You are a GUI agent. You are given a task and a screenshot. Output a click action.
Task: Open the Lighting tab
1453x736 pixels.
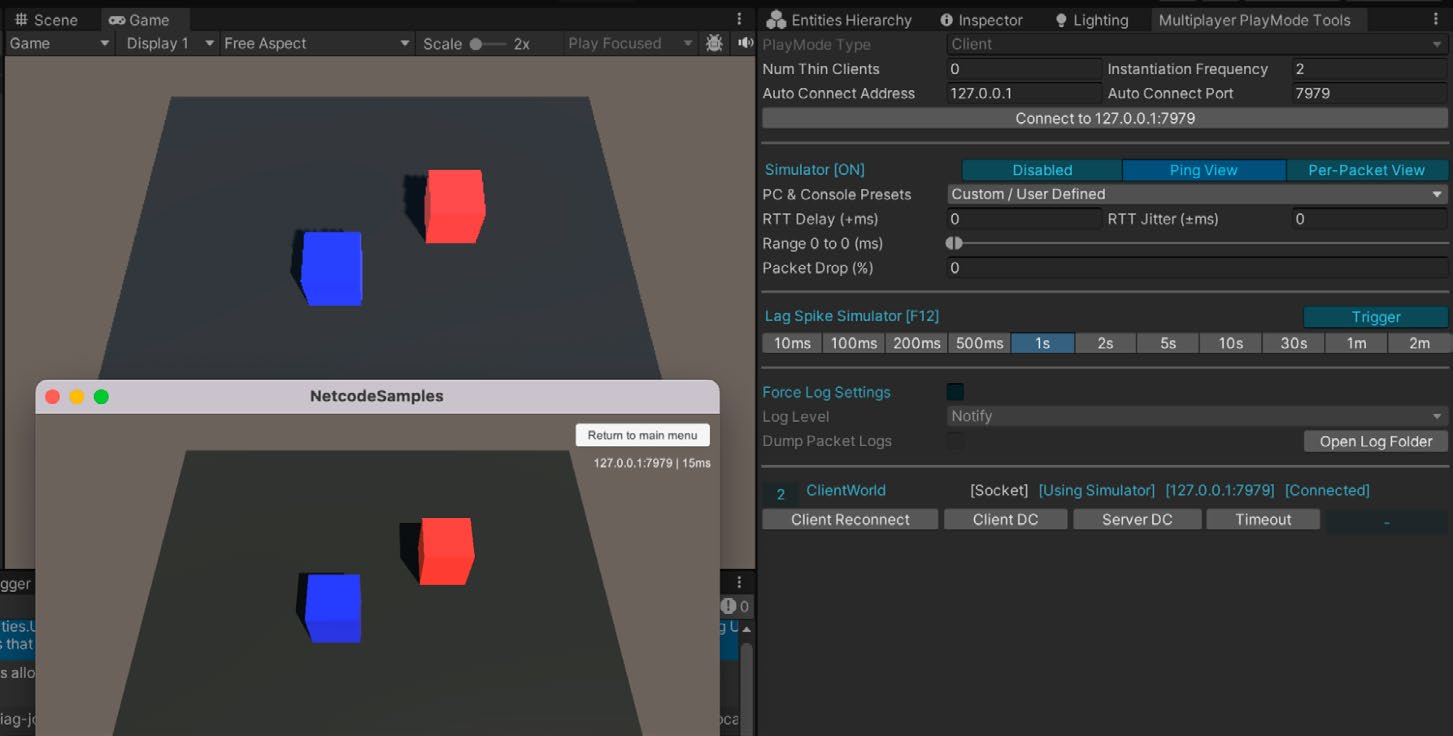(x=1091, y=20)
